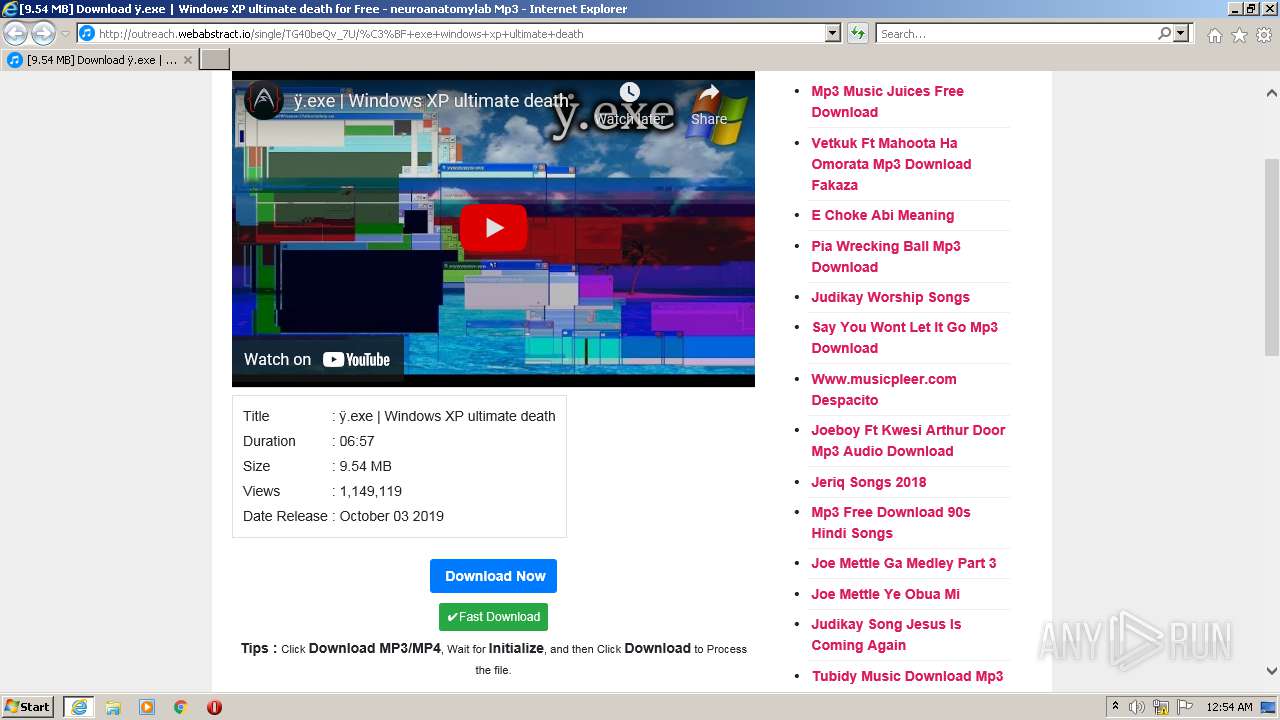
Task: Open the Chrome taskbar icon
Action: (180, 707)
